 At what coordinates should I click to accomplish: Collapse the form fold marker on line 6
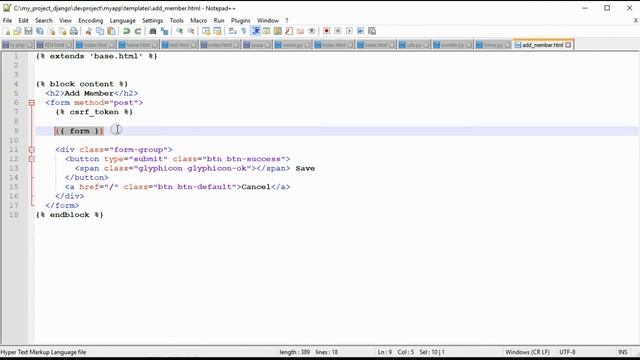tap(31, 103)
